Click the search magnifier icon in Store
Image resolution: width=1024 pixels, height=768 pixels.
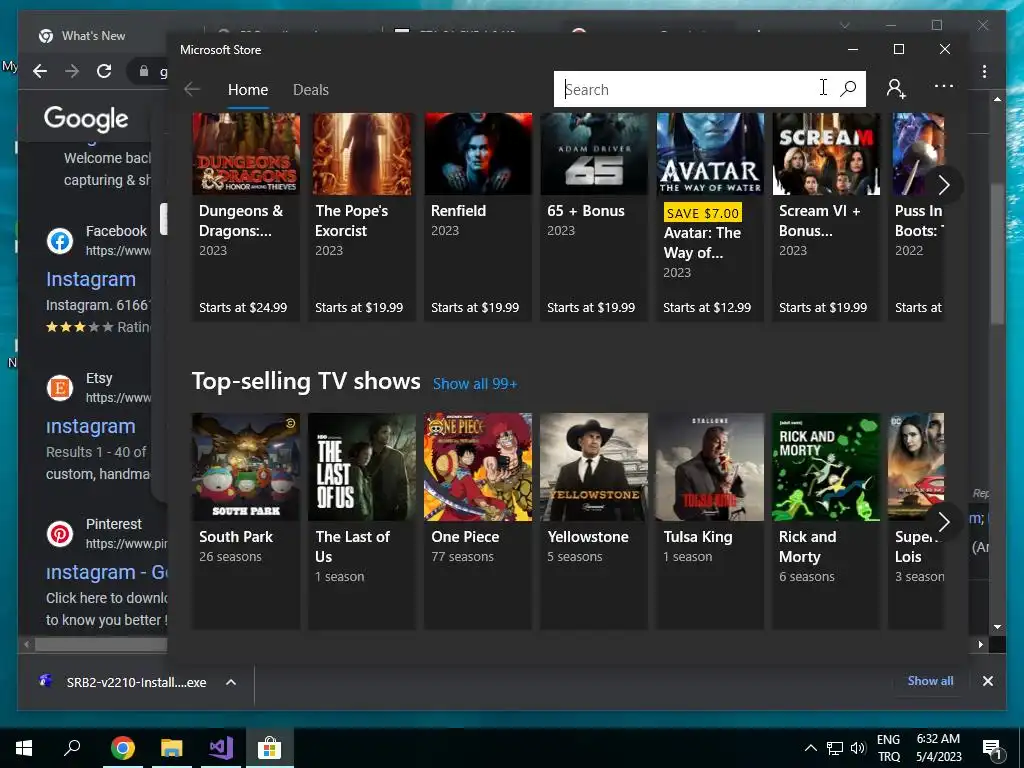(x=848, y=88)
